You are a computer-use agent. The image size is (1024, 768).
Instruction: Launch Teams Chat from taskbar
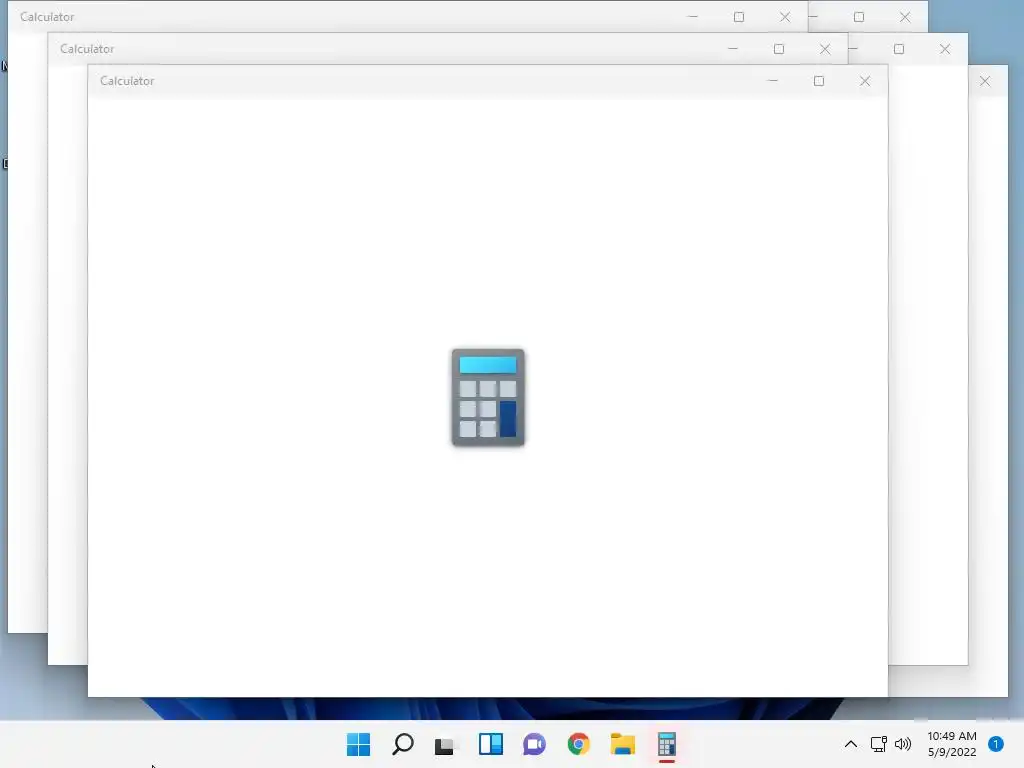tap(534, 744)
